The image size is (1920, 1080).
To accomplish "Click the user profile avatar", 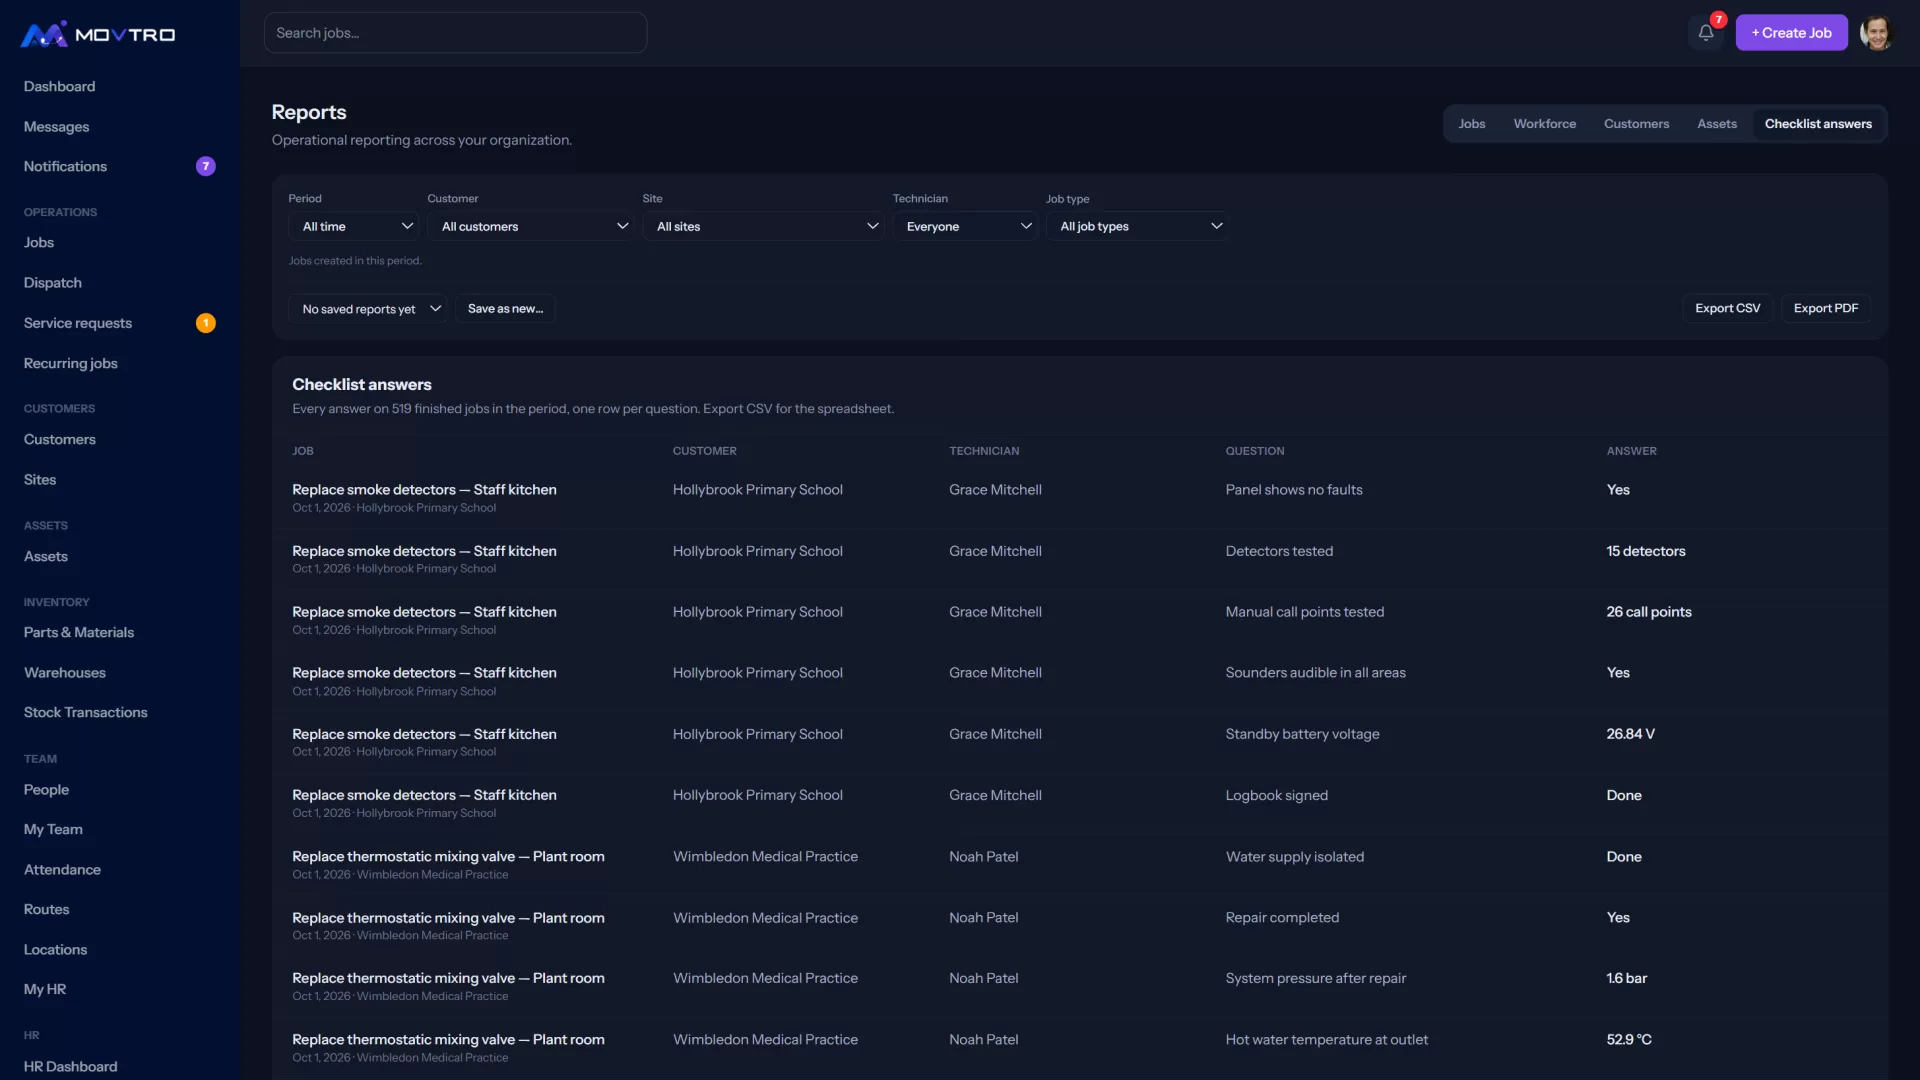I will coord(1877,33).
